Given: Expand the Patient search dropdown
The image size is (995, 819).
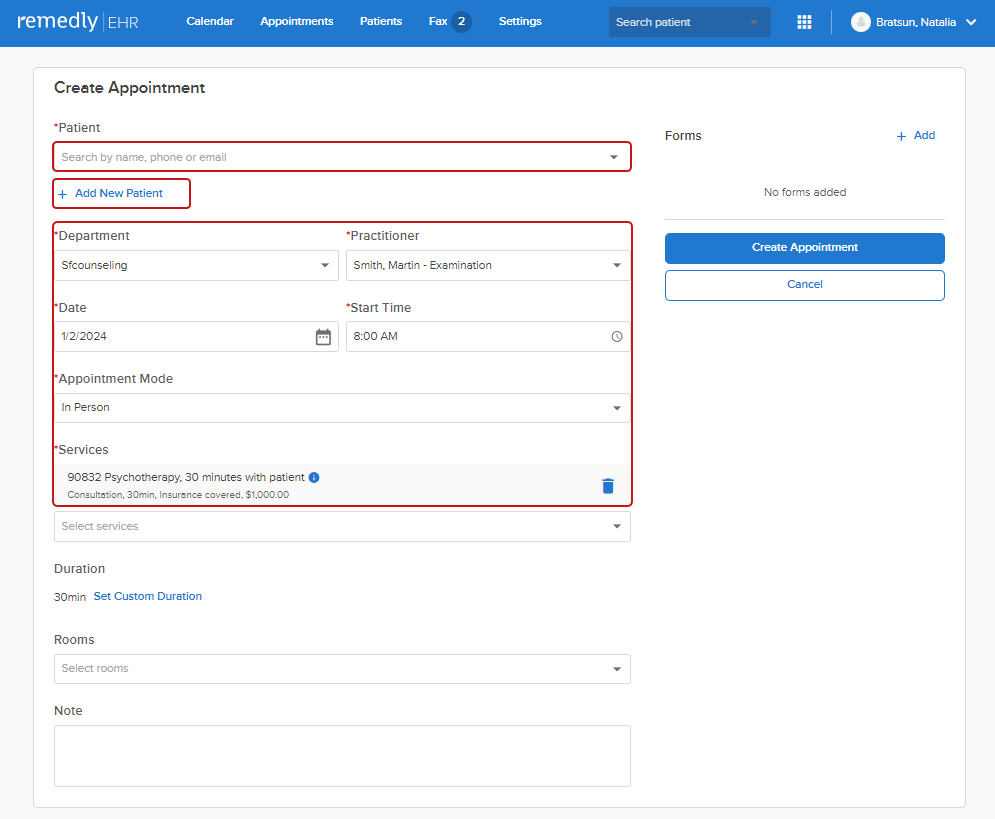Looking at the screenshot, I should pos(614,157).
